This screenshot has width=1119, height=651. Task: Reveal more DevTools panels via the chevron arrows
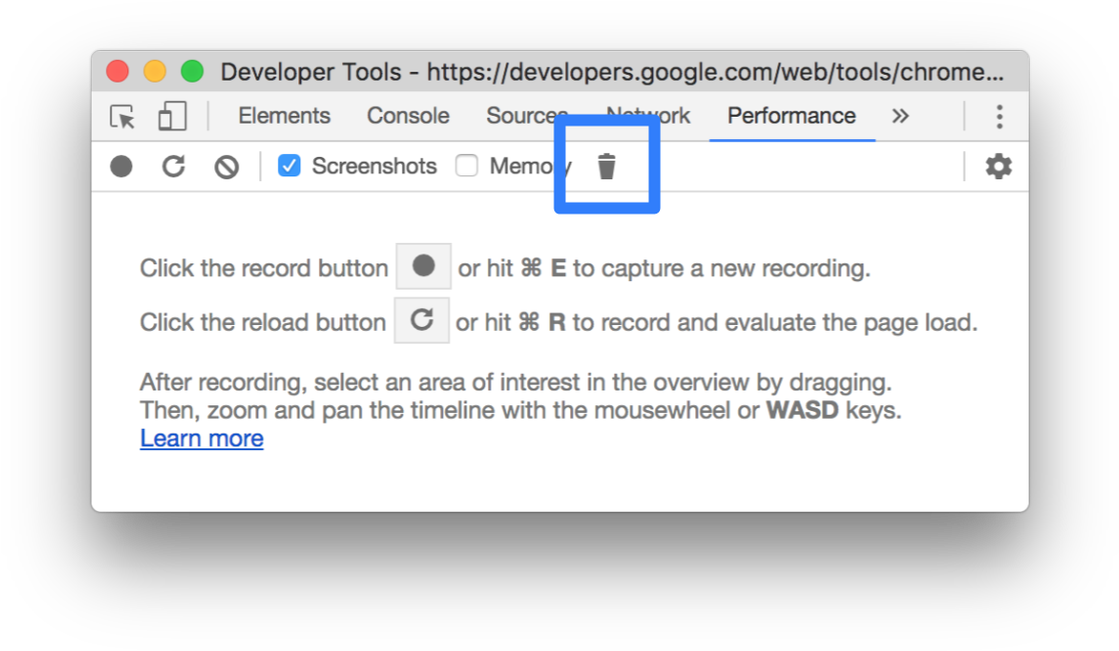[x=900, y=116]
